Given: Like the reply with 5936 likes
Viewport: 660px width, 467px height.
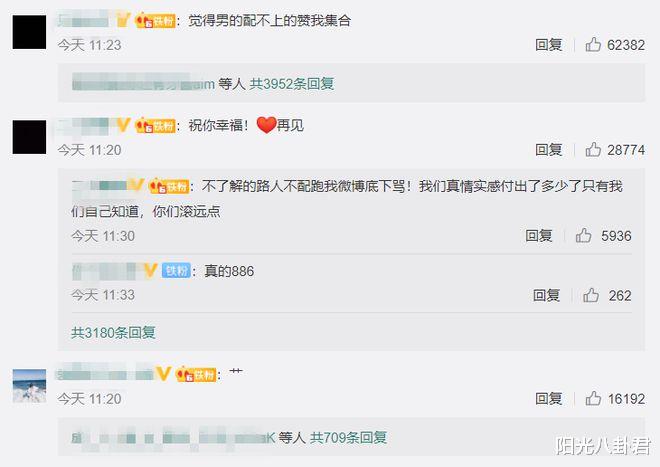Looking at the screenshot, I should tap(583, 235).
